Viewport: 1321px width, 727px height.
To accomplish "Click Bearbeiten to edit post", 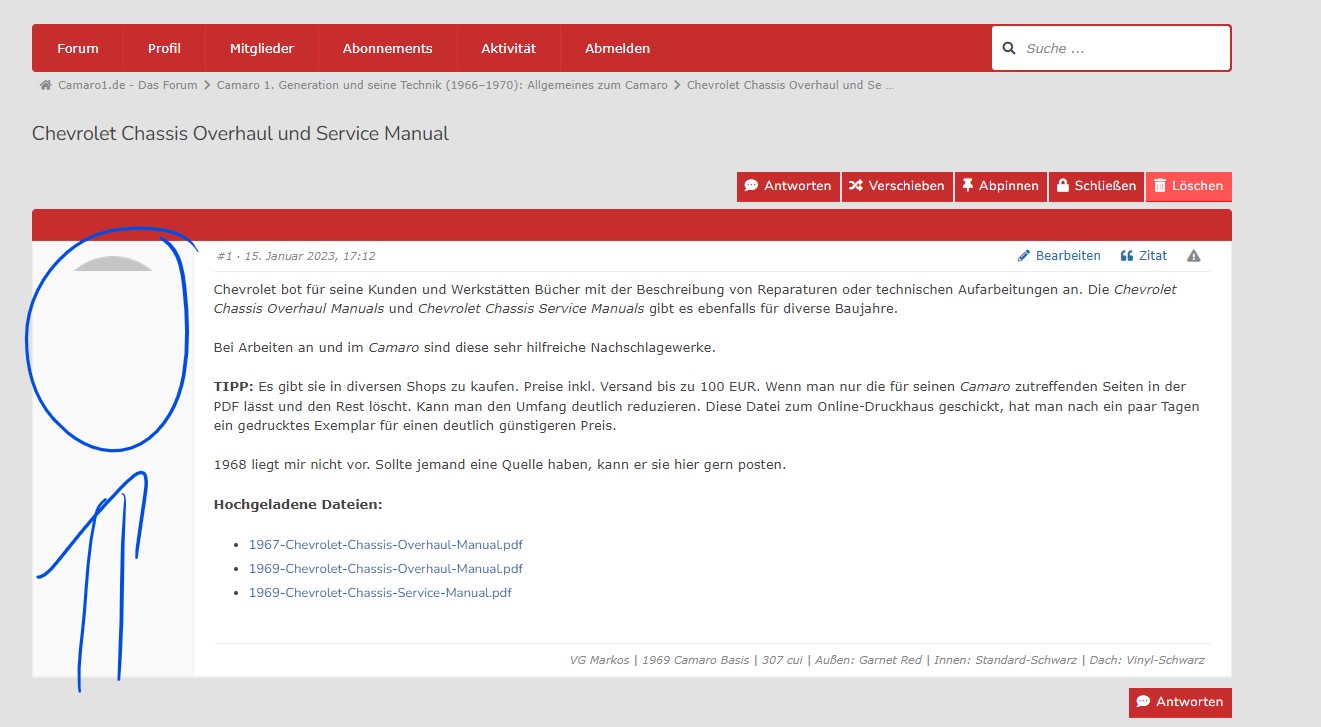I will point(1059,256).
